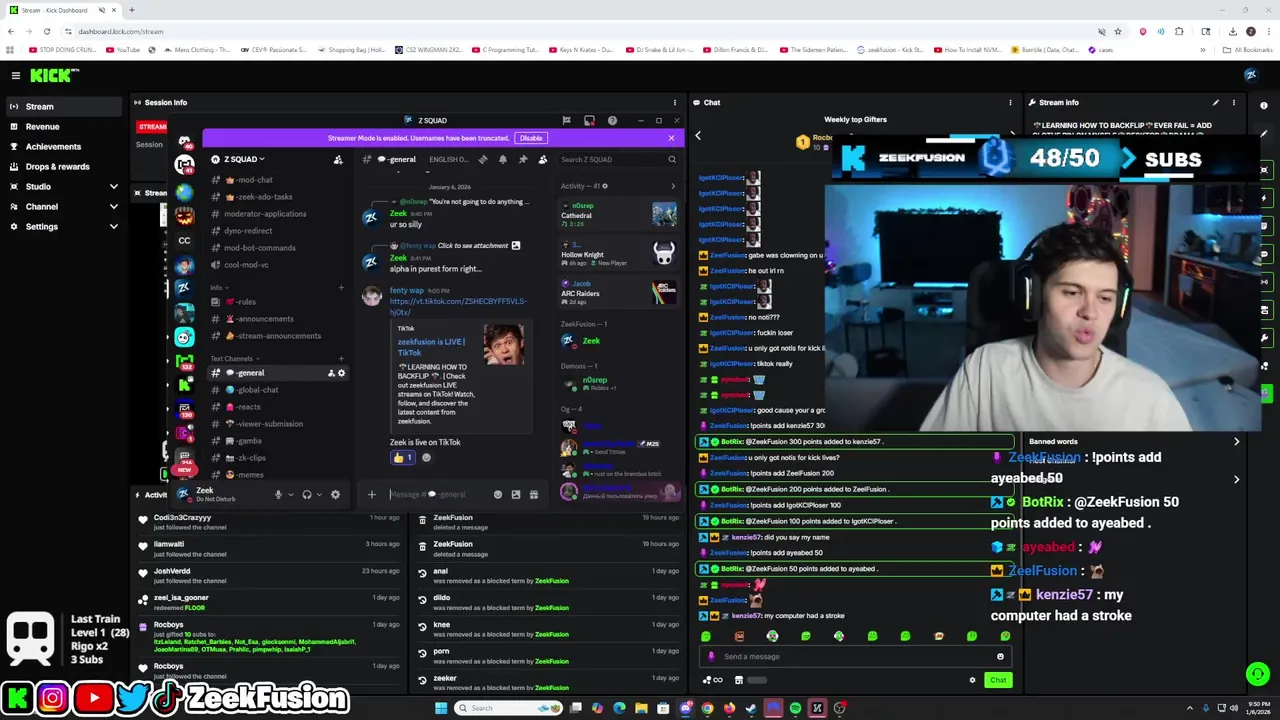Go to previous Weekly top Gifters entry
The height and width of the screenshot is (720, 1280).
click(698, 135)
